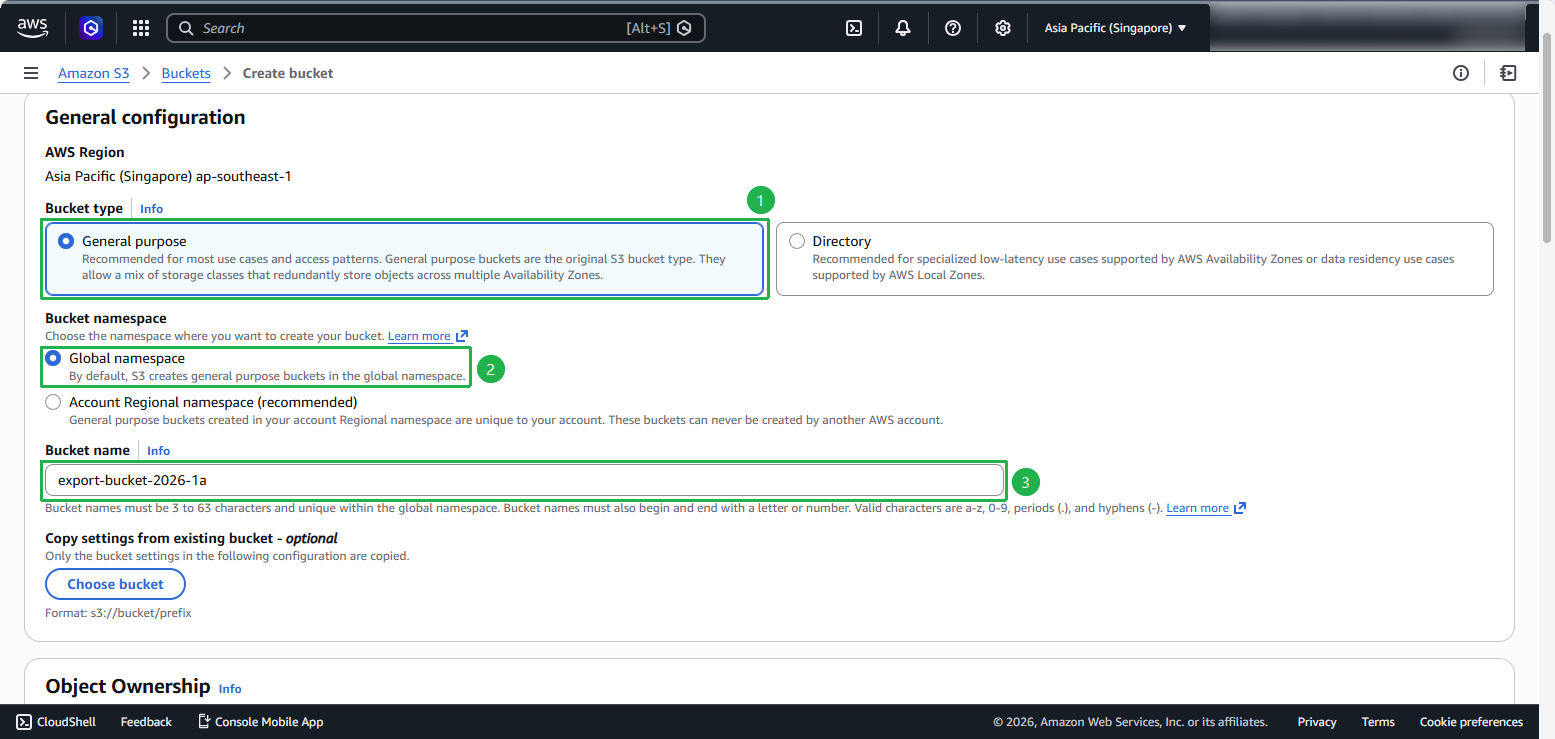1555x739 pixels.
Task: Open the Terms link in the footer
Action: (x=1378, y=722)
